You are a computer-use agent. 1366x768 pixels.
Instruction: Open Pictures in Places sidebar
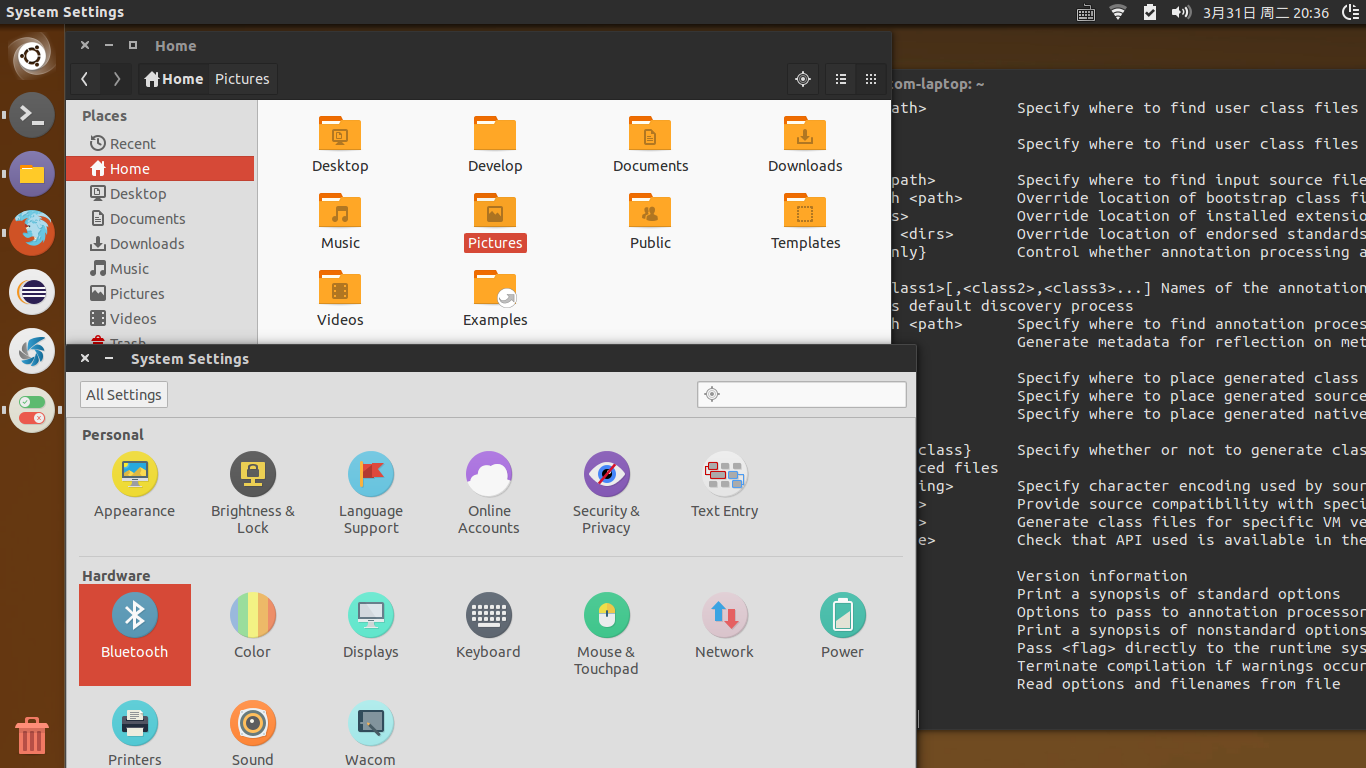coord(160,293)
